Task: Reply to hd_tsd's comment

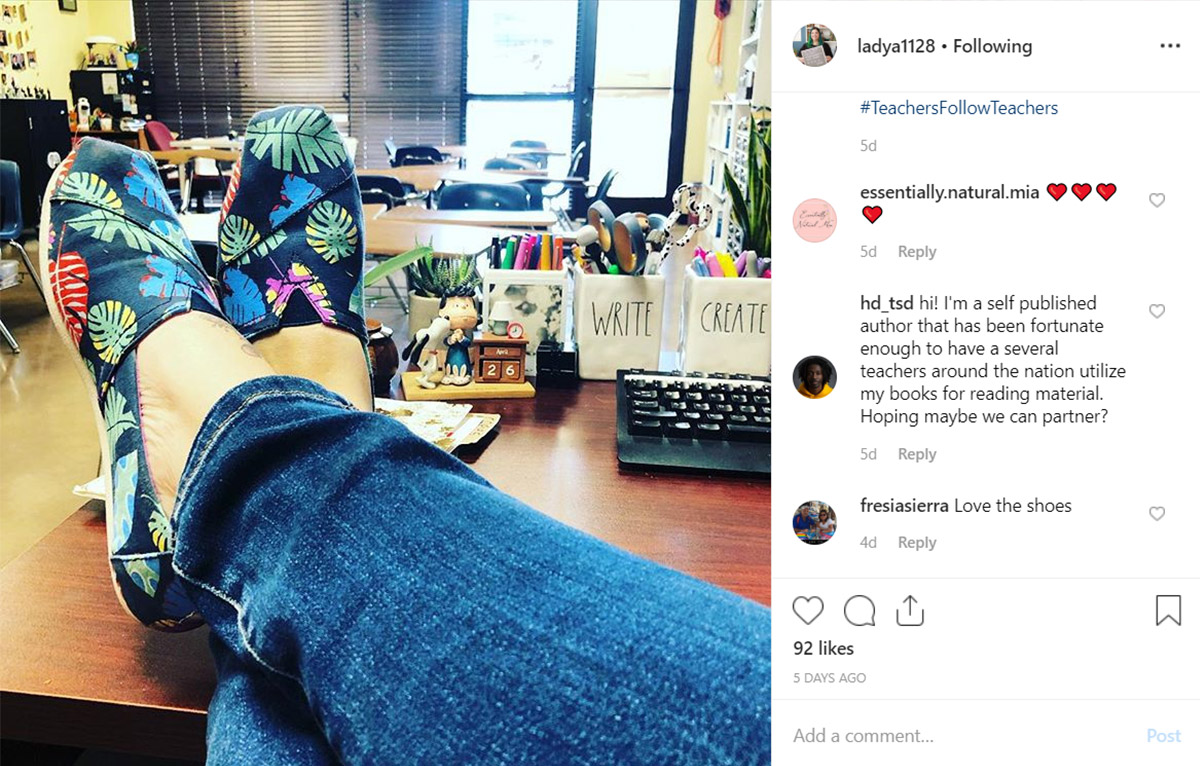Action: pos(917,454)
